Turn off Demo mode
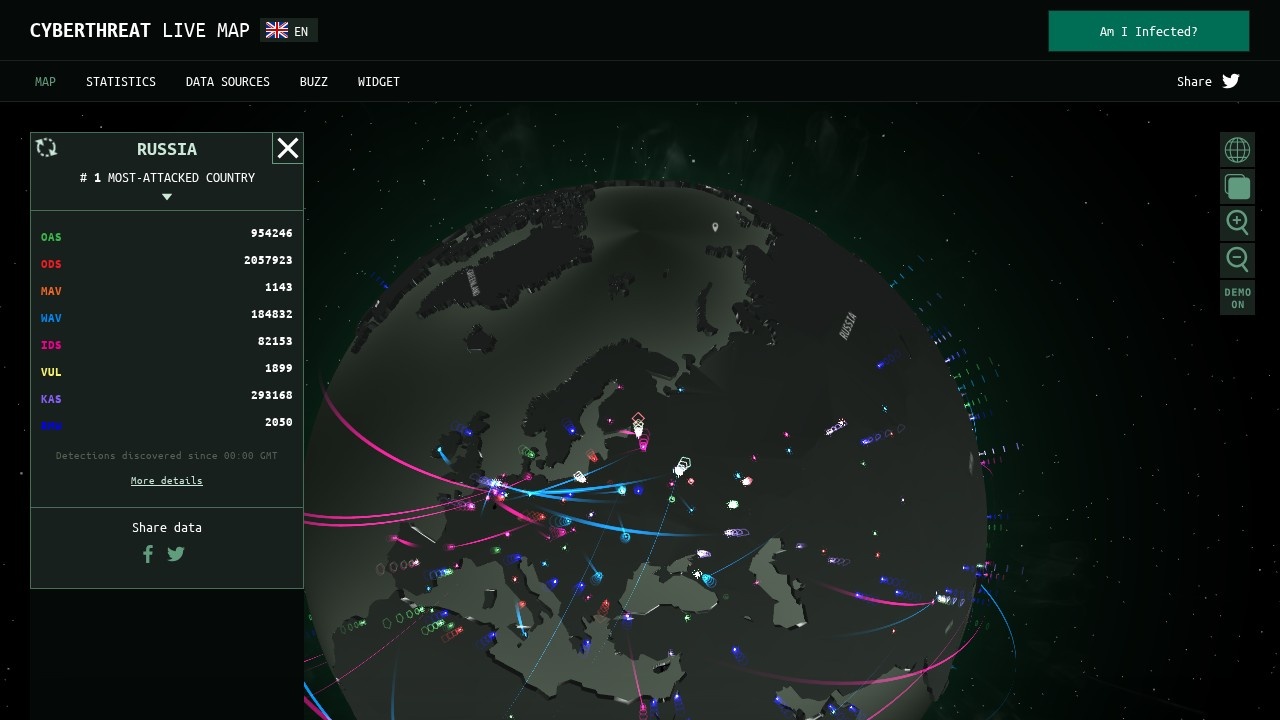 point(1237,298)
